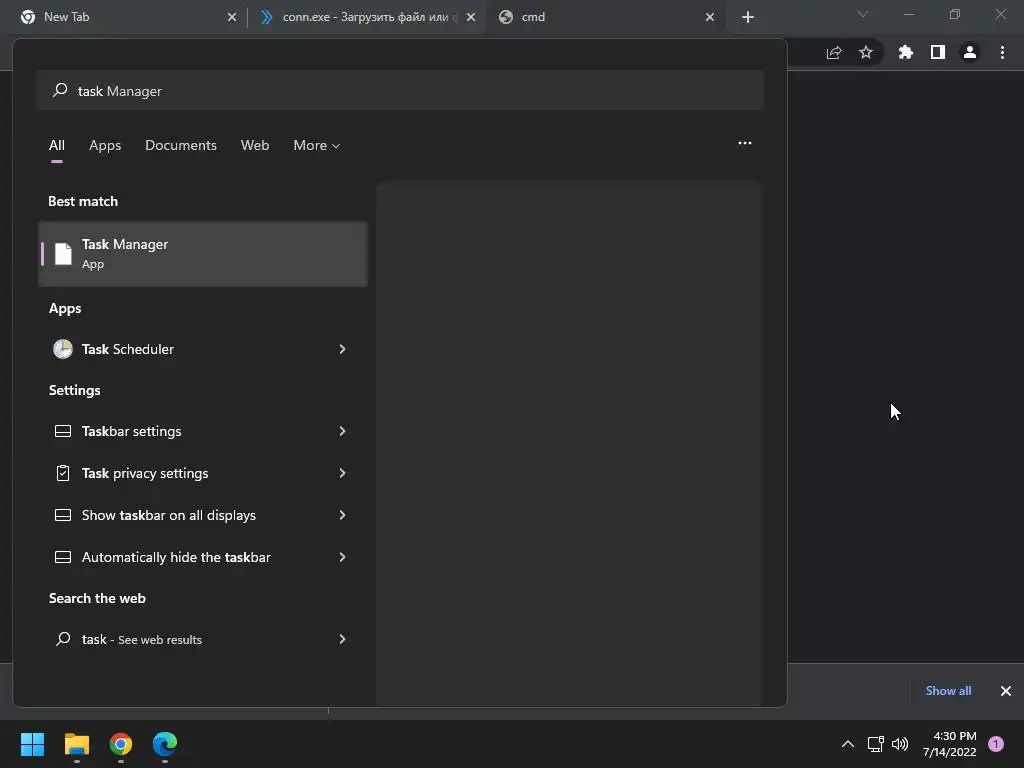Open task See web results entry
This screenshot has width=1024, height=768.
202,639
